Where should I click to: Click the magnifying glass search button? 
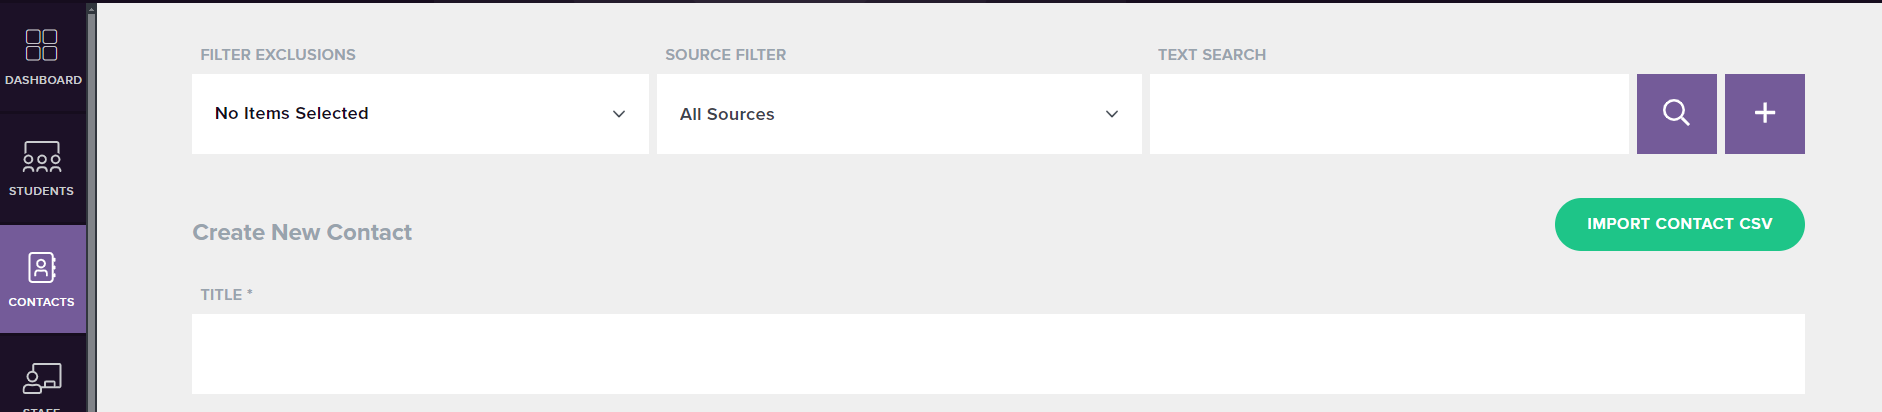[1676, 114]
